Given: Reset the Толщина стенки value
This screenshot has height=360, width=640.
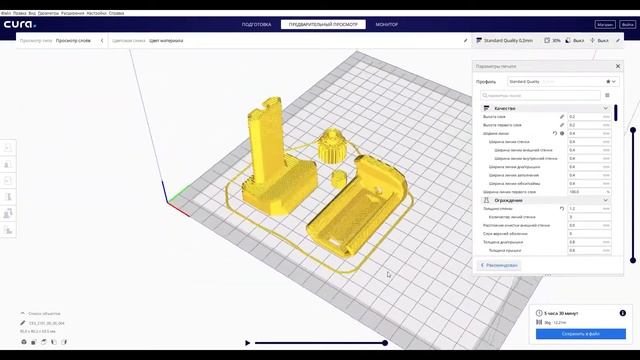Looking at the screenshot, I should click(562, 209).
